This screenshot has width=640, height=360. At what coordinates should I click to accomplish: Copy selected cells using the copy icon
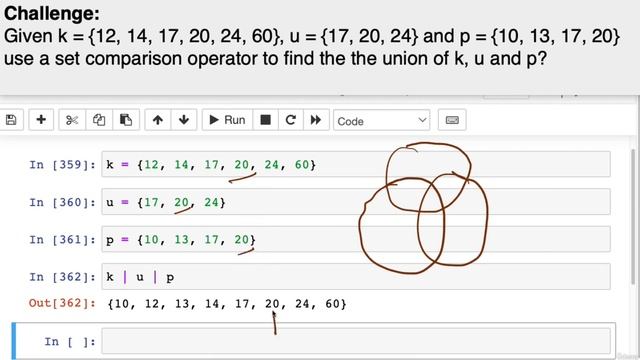click(x=99, y=120)
